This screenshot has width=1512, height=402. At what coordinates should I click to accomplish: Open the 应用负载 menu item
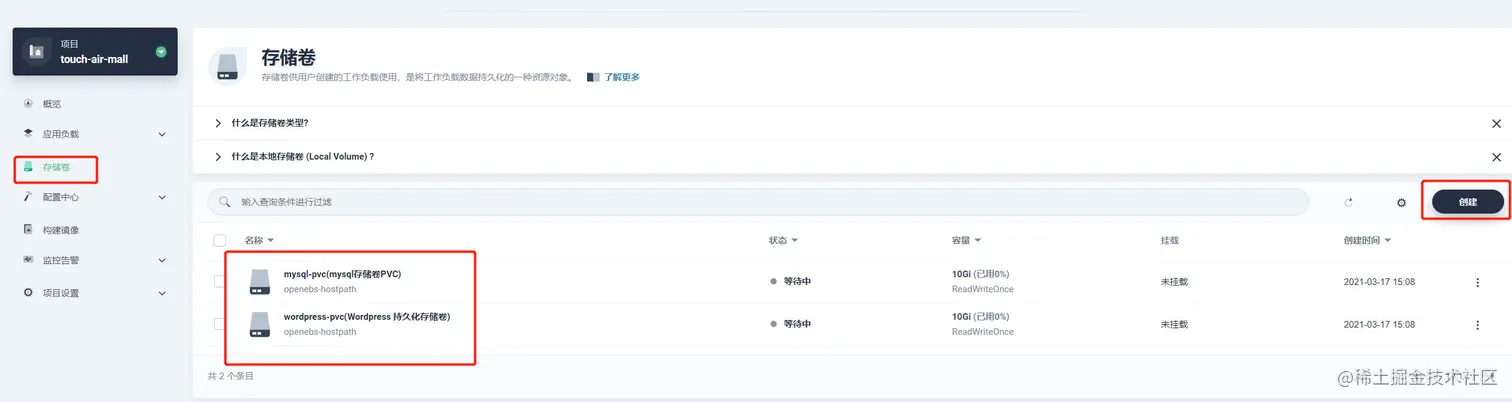[x=60, y=134]
